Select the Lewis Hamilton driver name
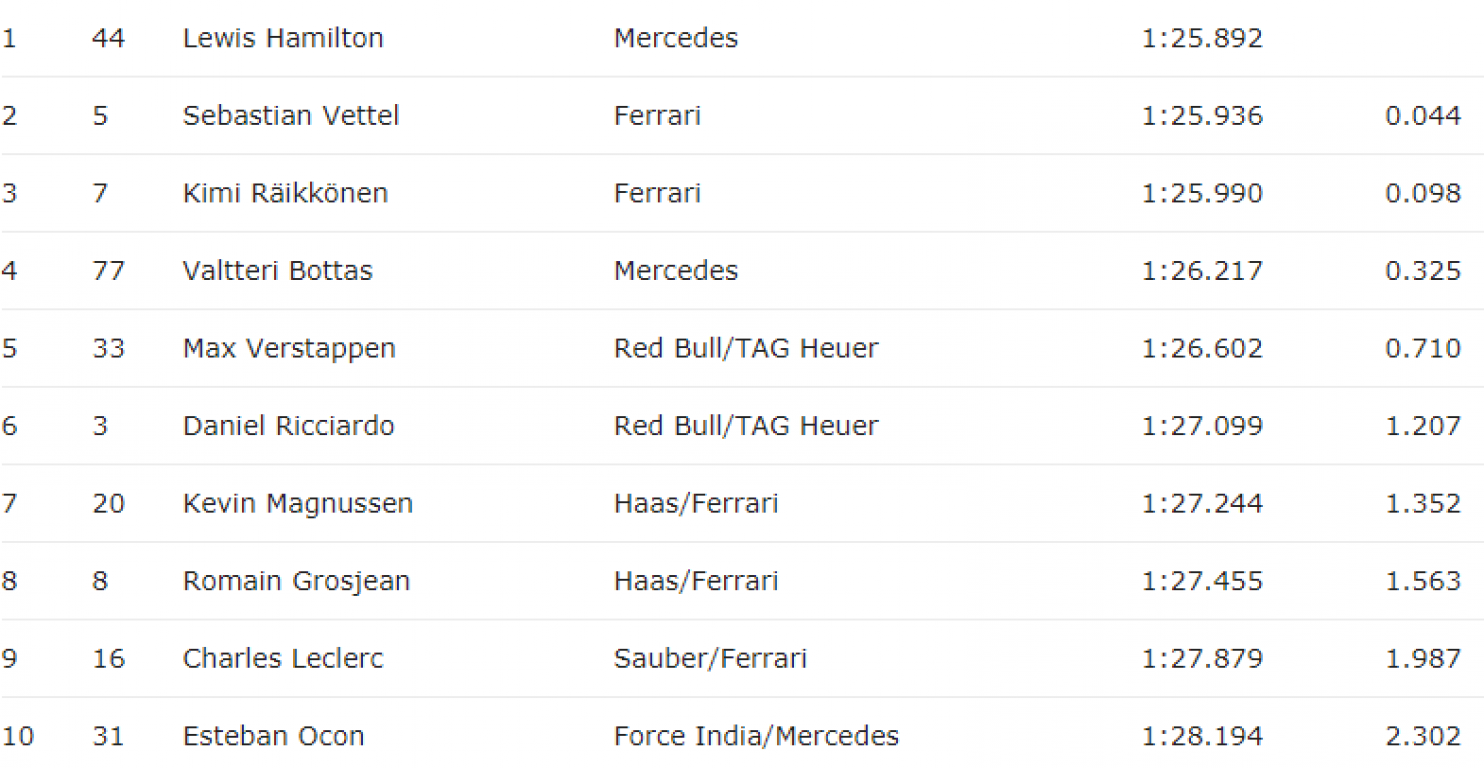 point(283,38)
